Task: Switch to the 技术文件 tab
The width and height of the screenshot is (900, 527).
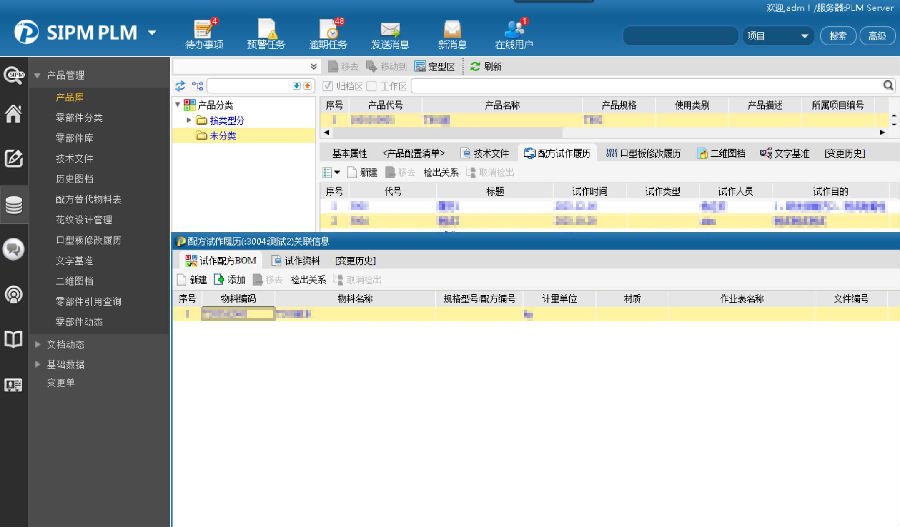Action: pos(485,154)
